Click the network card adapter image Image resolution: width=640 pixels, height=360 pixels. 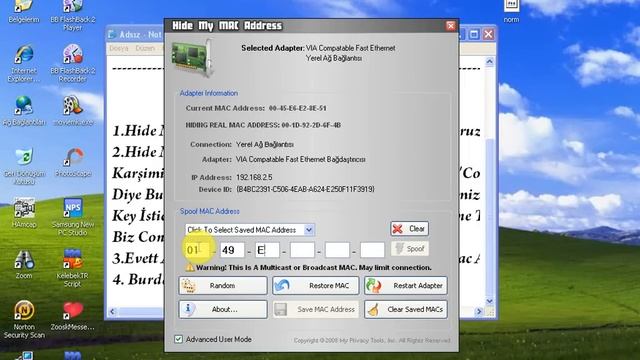pos(193,58)
